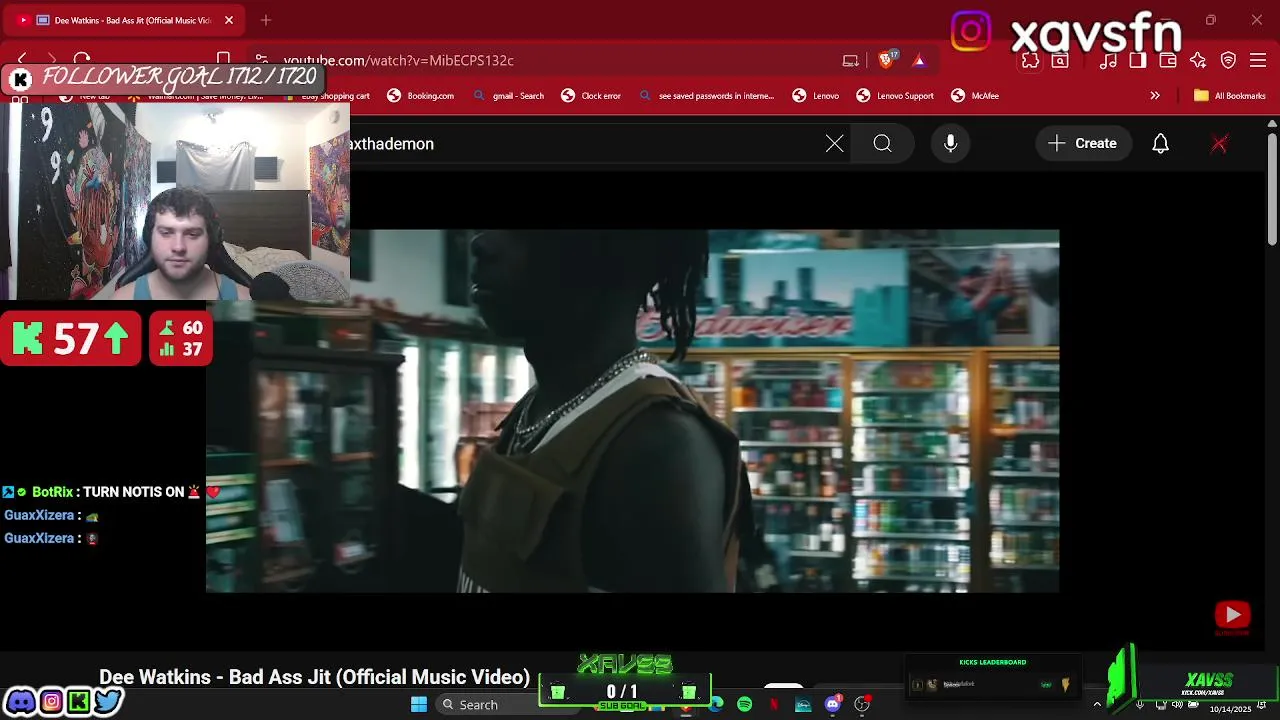Open the Brave VPN shield icon
The height and width of the screenshot is (720, 1280).
(1229, 60)
